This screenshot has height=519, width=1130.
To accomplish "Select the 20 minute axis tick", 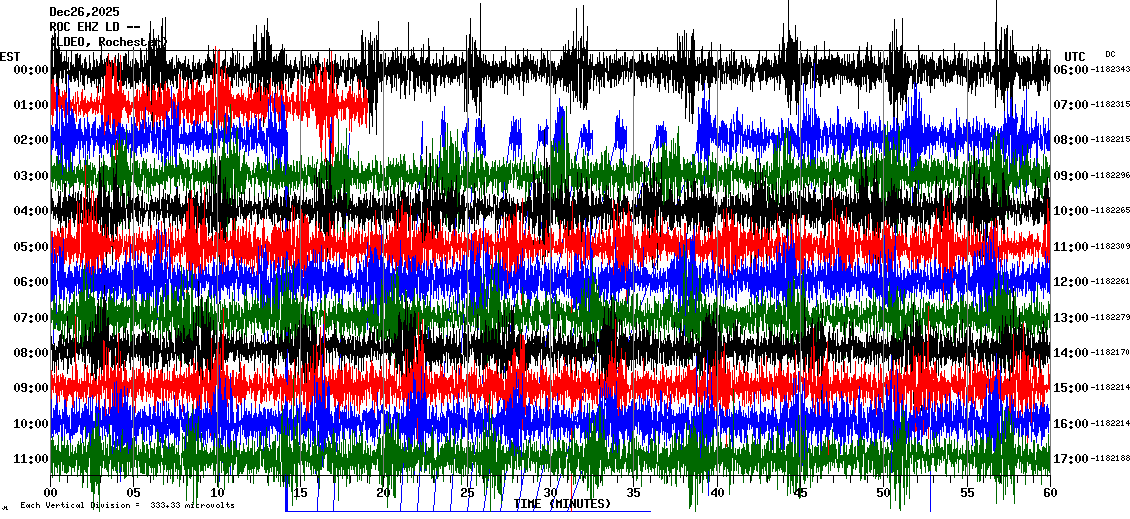I will (384, 493).
